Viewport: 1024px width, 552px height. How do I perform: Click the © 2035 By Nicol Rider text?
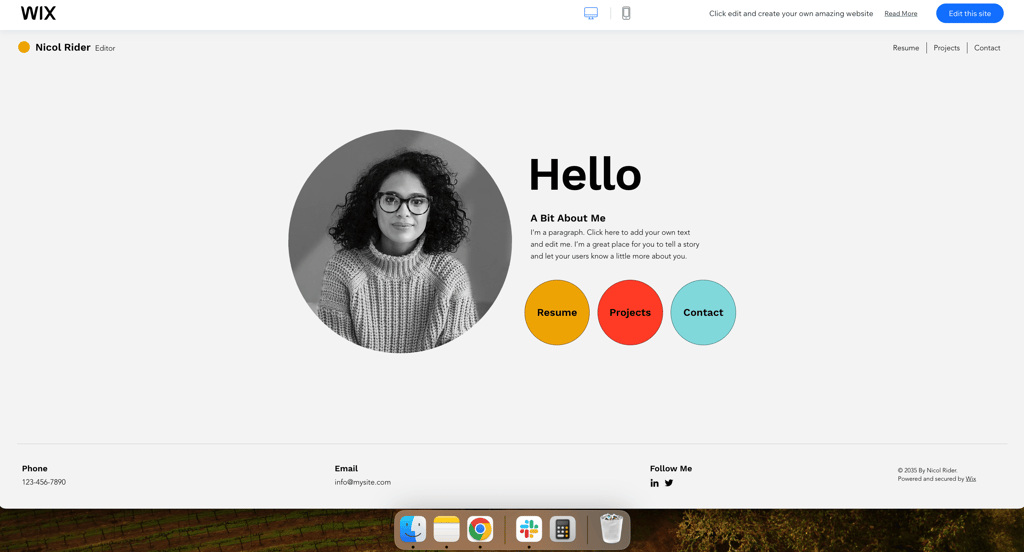[x=927, y=470]
